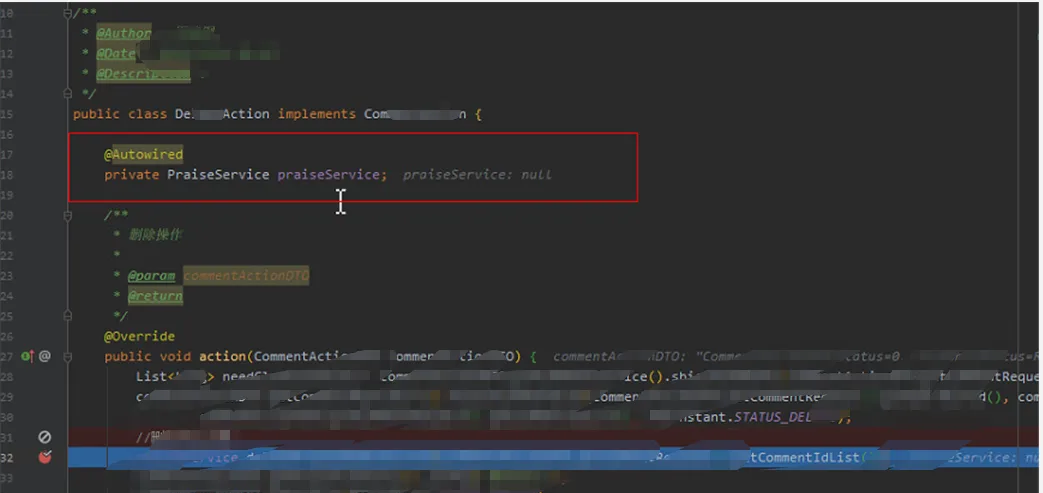Click line number 33 in the gutter
This screenshot has height=493, width=1043.
7,478
